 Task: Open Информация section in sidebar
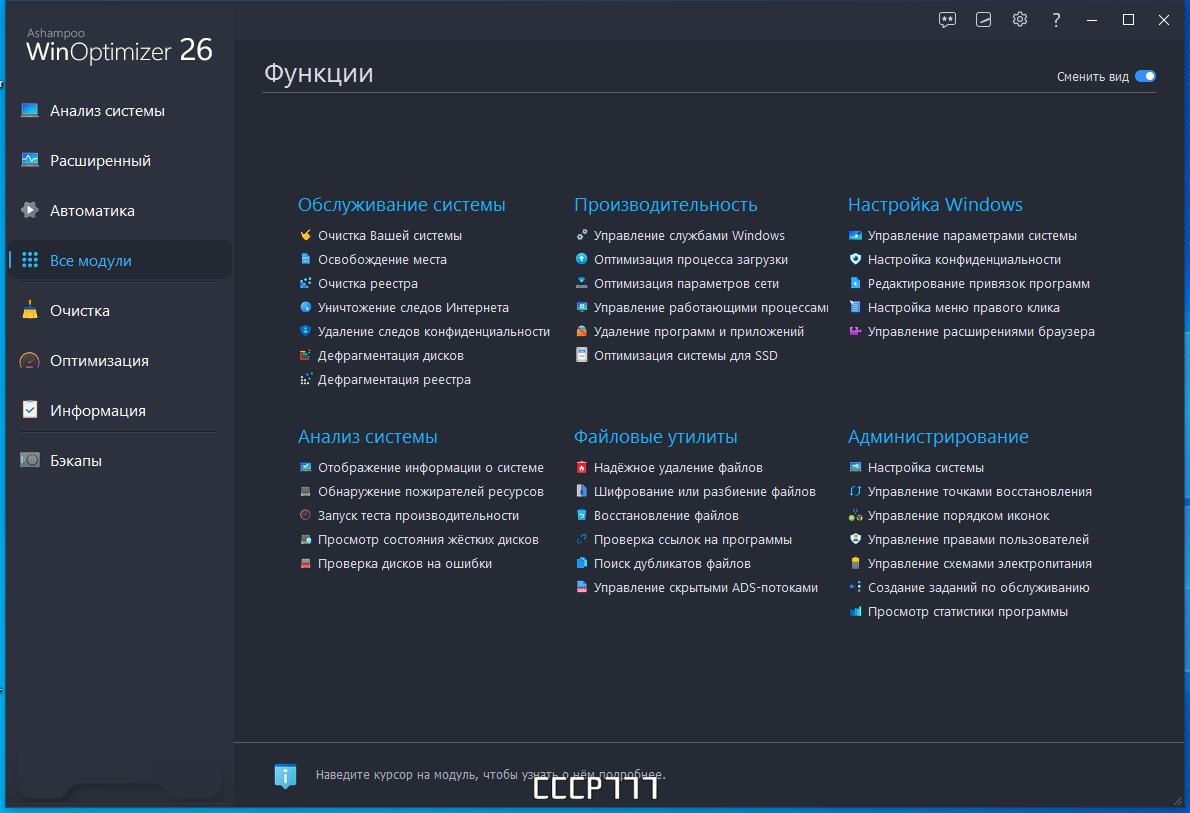(x=97, y=411)
